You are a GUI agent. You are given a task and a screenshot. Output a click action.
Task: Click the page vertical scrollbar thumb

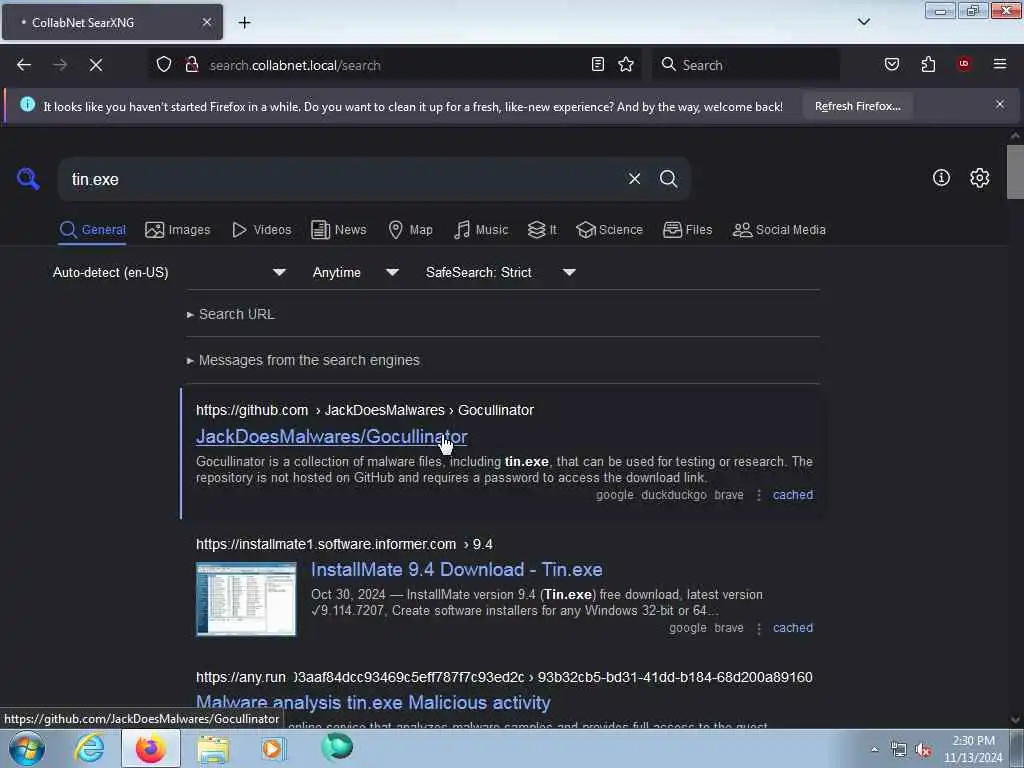[x=1015, y=172]
